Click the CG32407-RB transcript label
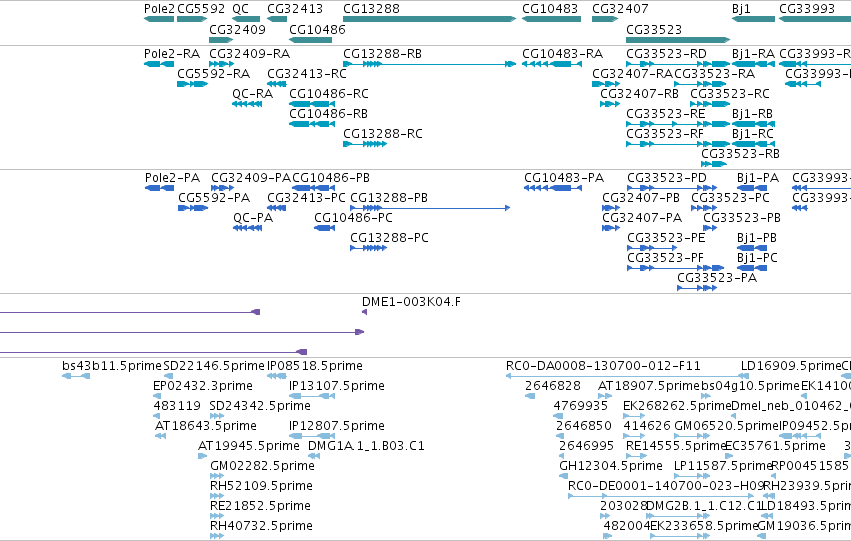This screenshot has height=541, width=851. coord(639,94)
